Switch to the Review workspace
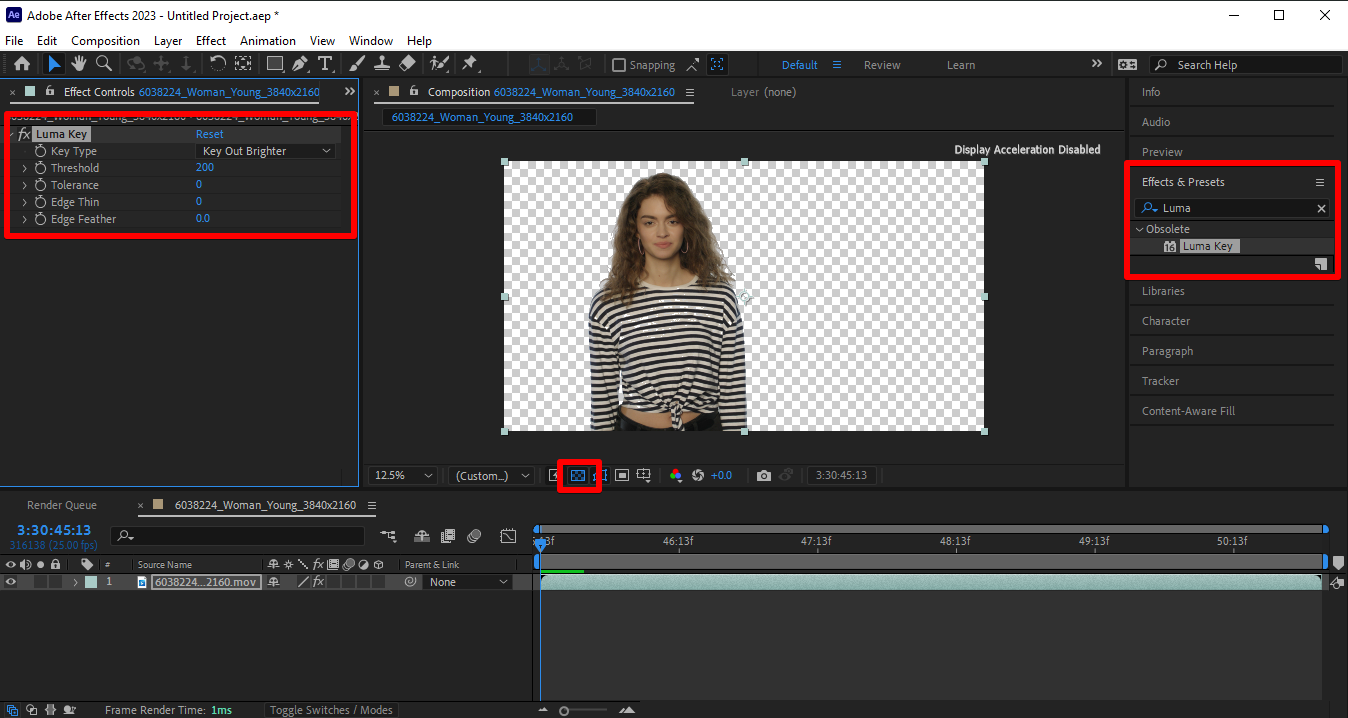The height and width of the screenshot is (718, 1348). (881, 65)
